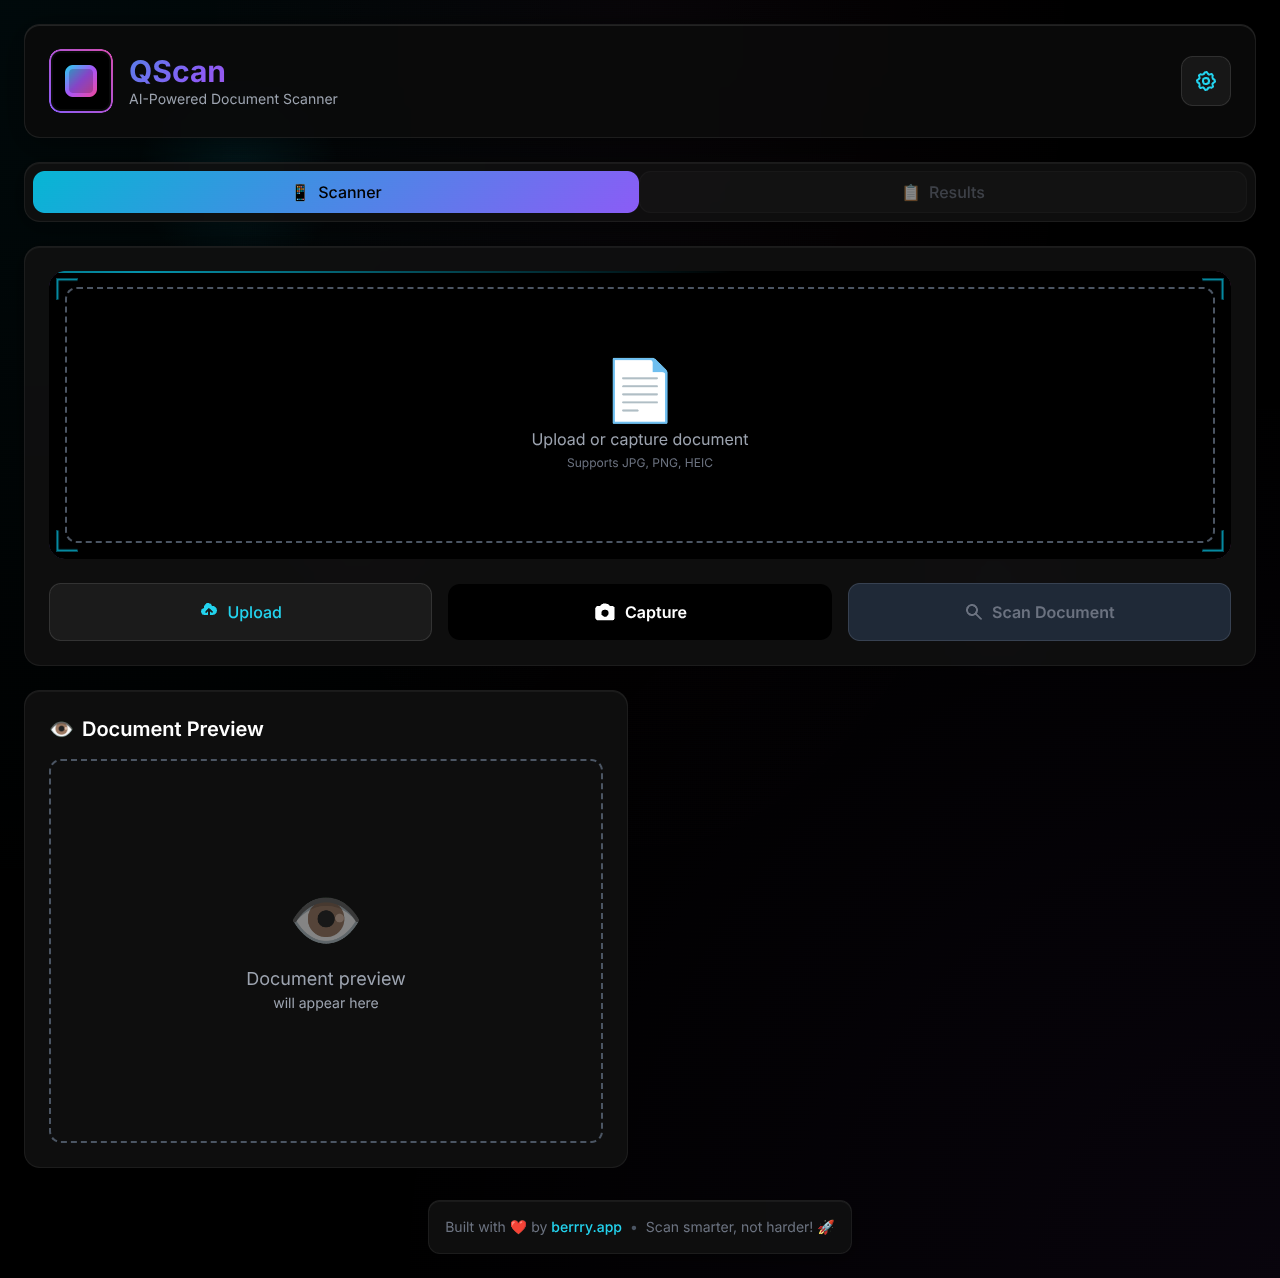The width and height of the screenshot is (1280, 1278).
Task: Switch to the Results tab
Action: (x=944, y=192)
